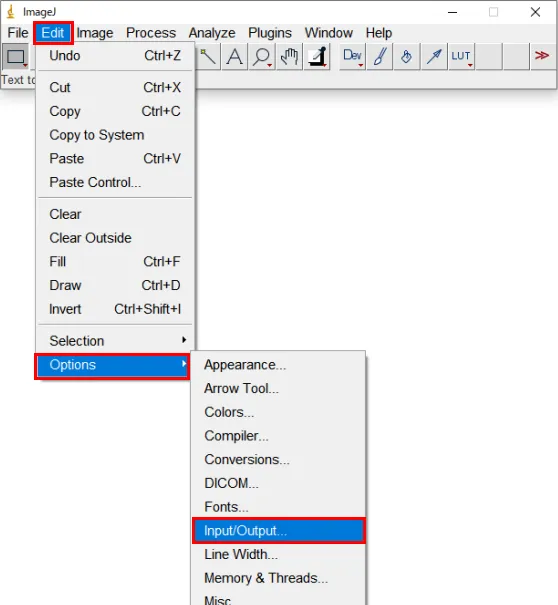Open the Plugins menu
This screenshot has height=605, width=558.
270,33
